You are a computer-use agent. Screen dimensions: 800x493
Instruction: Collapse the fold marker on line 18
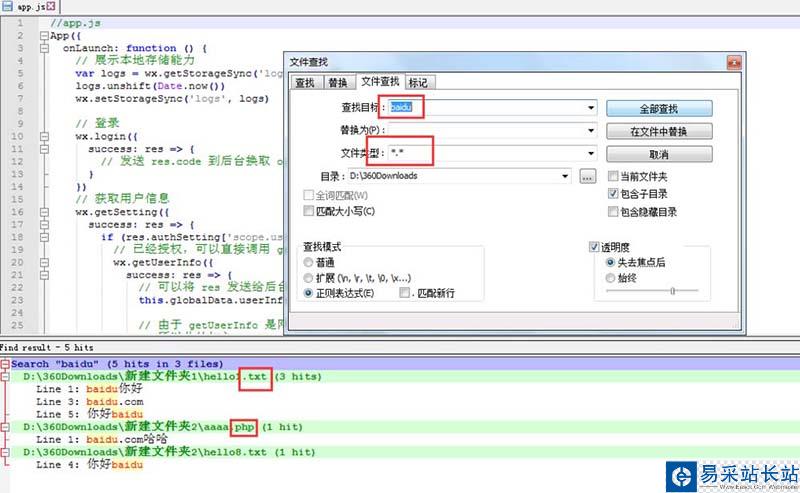(x=44, y=237)
